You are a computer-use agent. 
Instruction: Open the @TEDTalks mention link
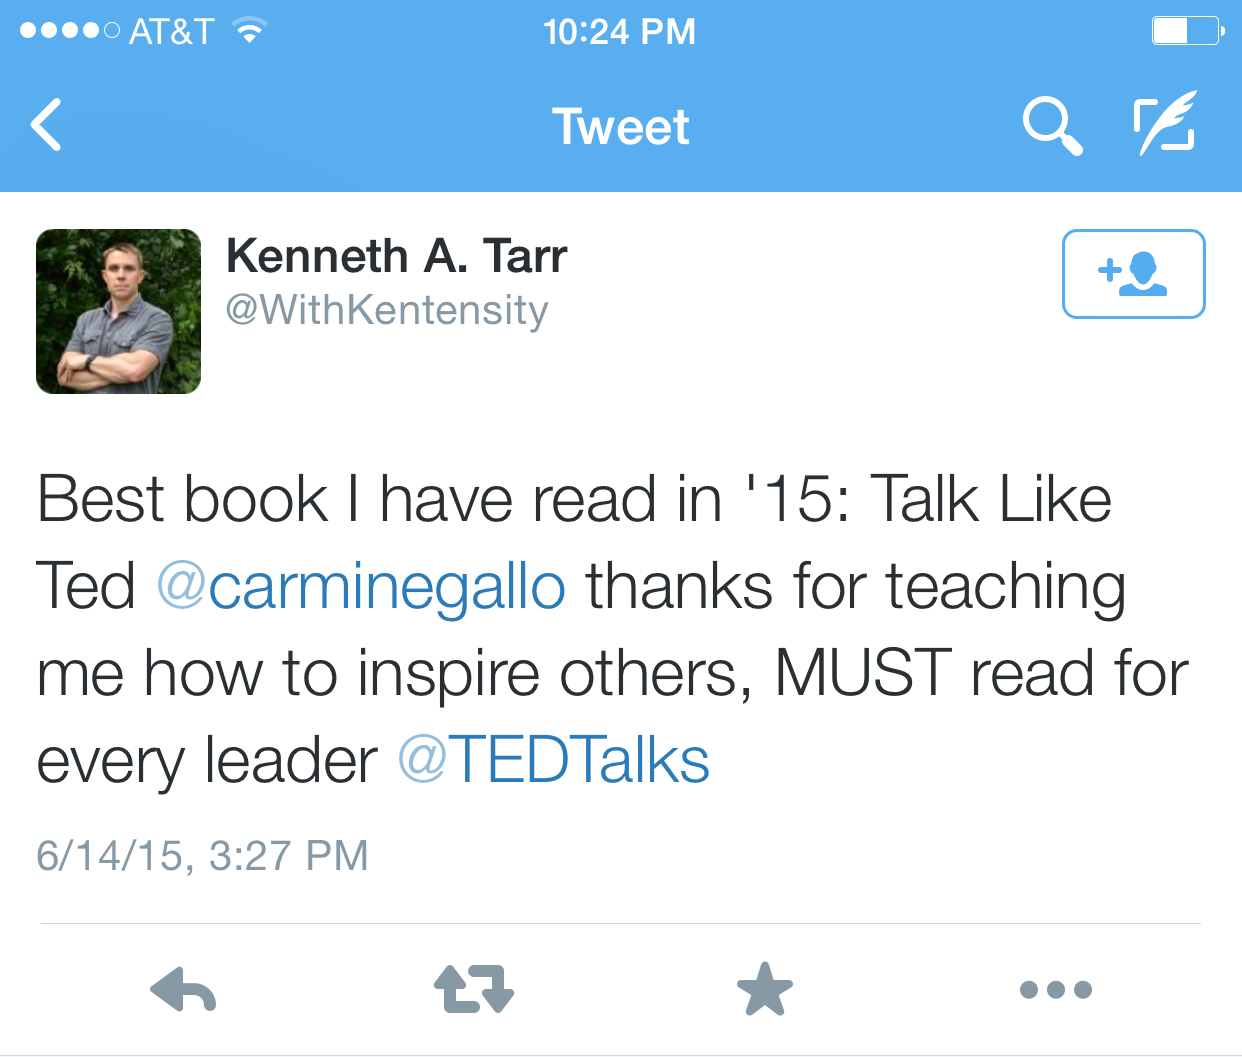coord(554,760)
